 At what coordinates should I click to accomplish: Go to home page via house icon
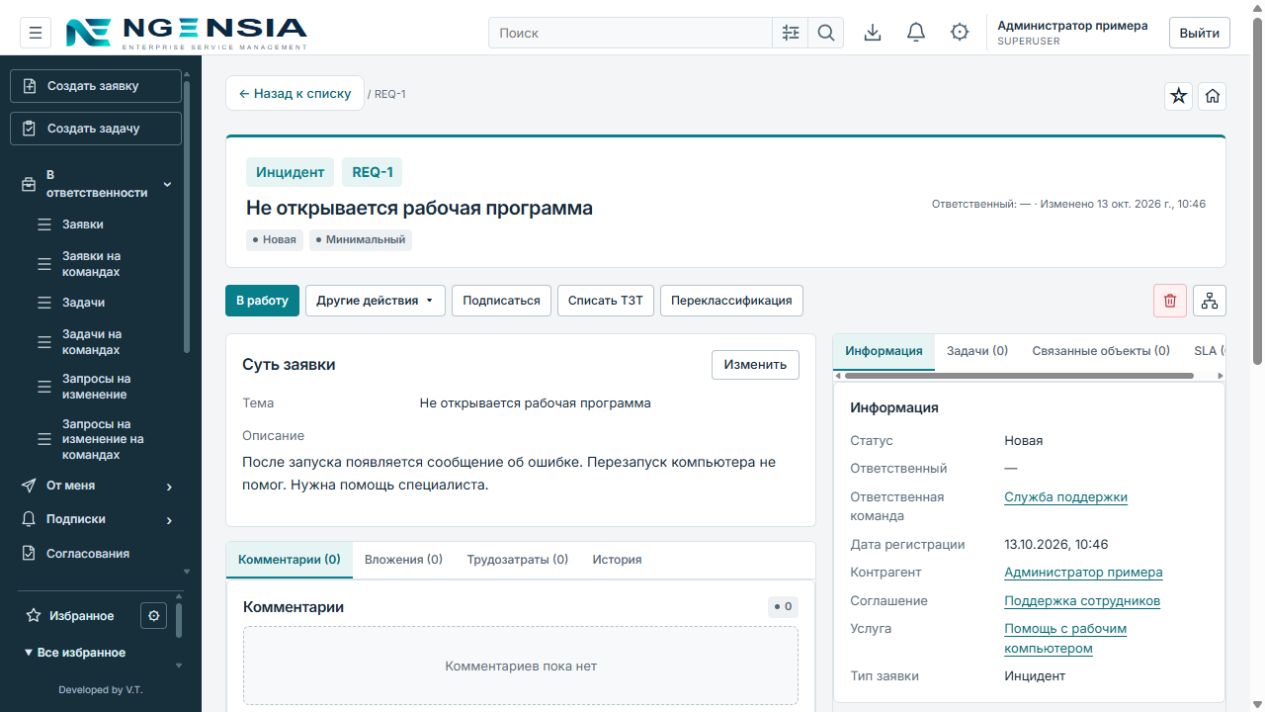pyautogui.click(x=1213, y=96)
